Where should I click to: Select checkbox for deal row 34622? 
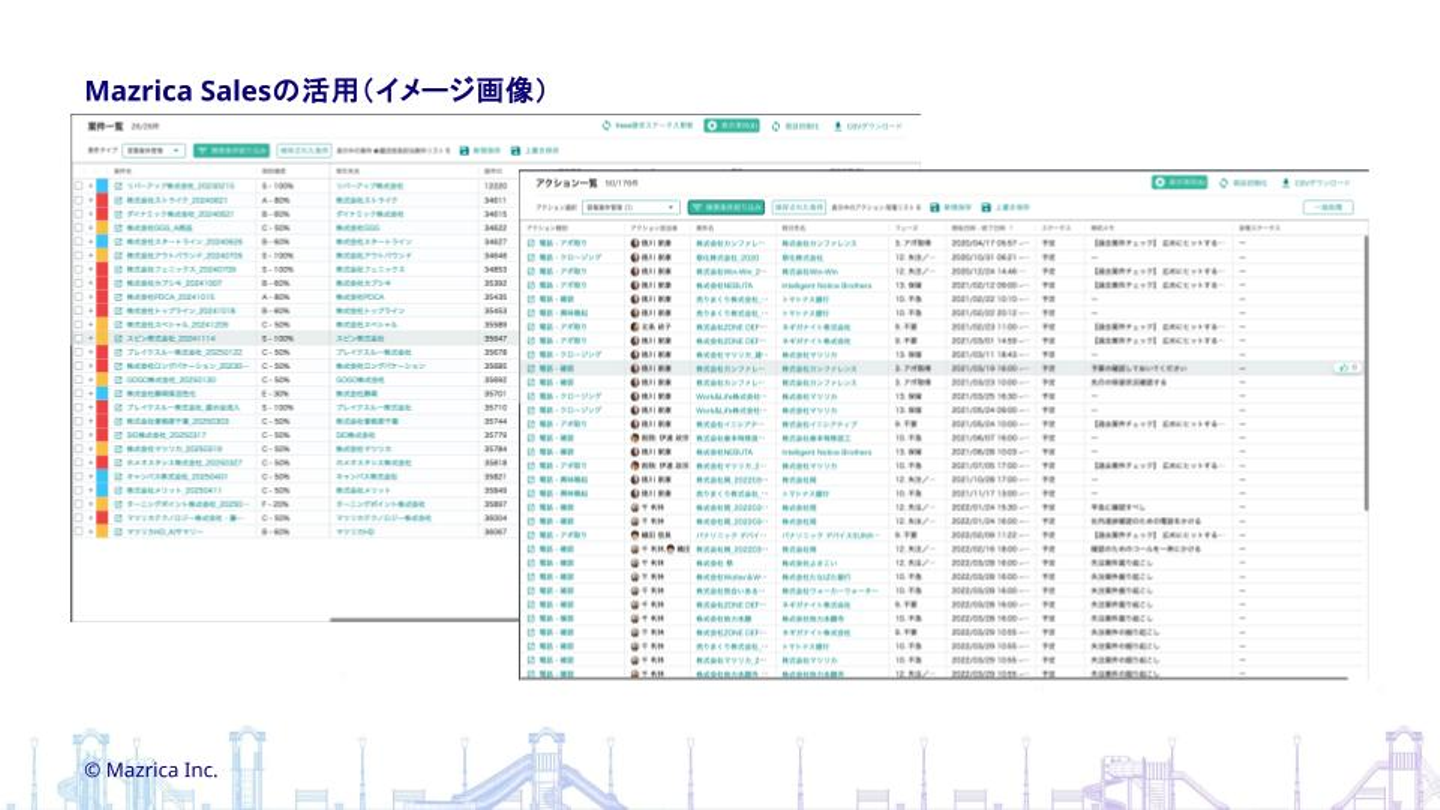click(78, 228)
